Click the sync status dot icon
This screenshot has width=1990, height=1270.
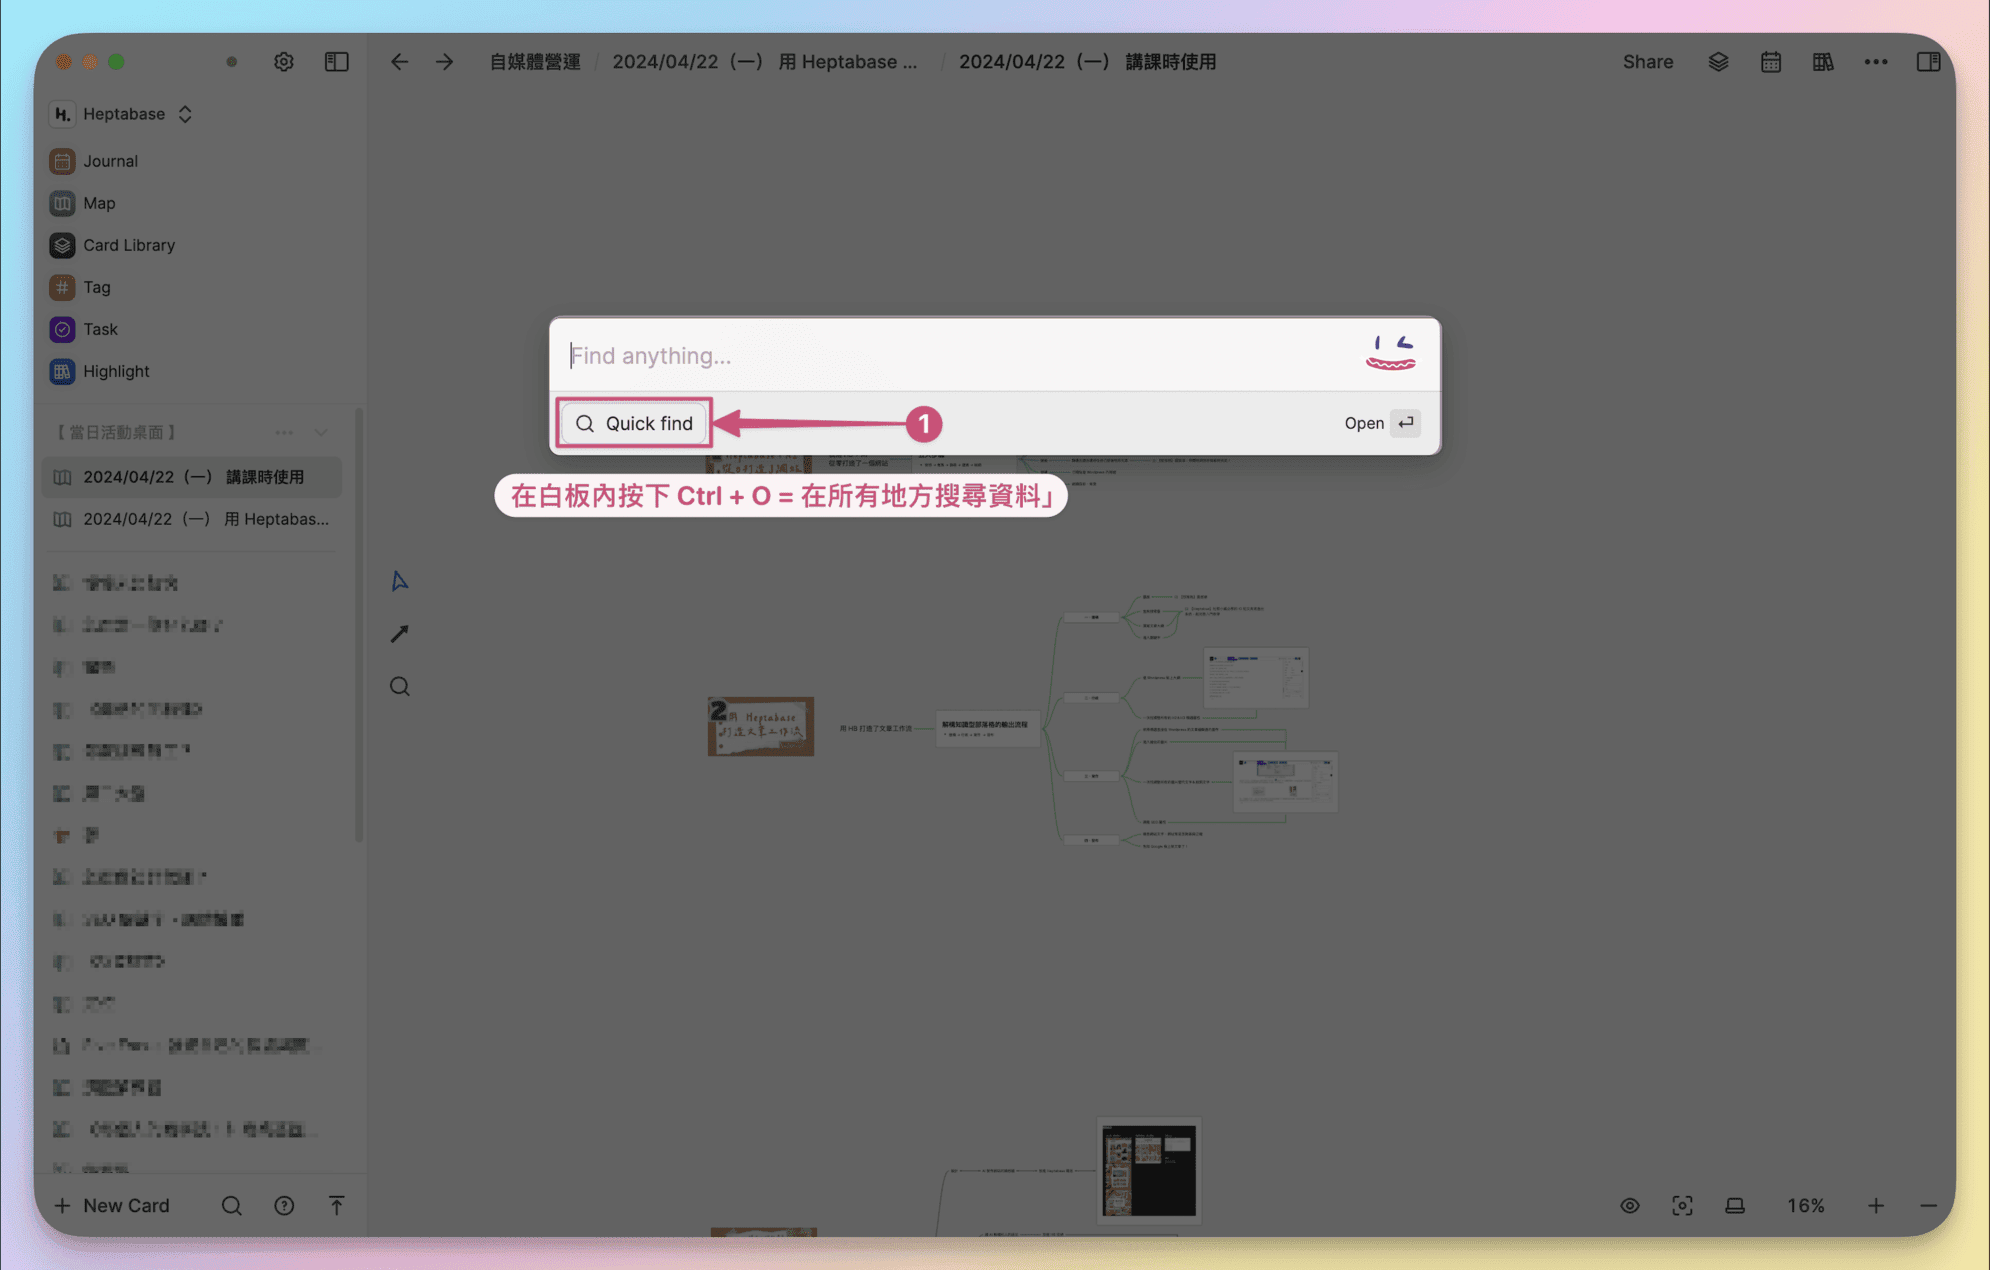[232, 62]
